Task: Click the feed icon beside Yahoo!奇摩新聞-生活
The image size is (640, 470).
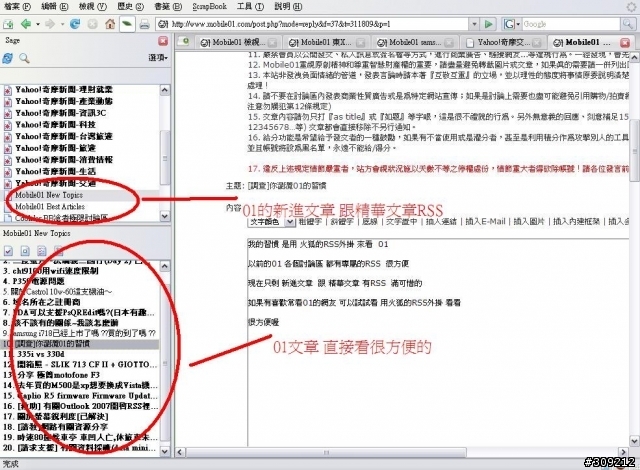Action: pyautogui.click(x=8, y=172)
